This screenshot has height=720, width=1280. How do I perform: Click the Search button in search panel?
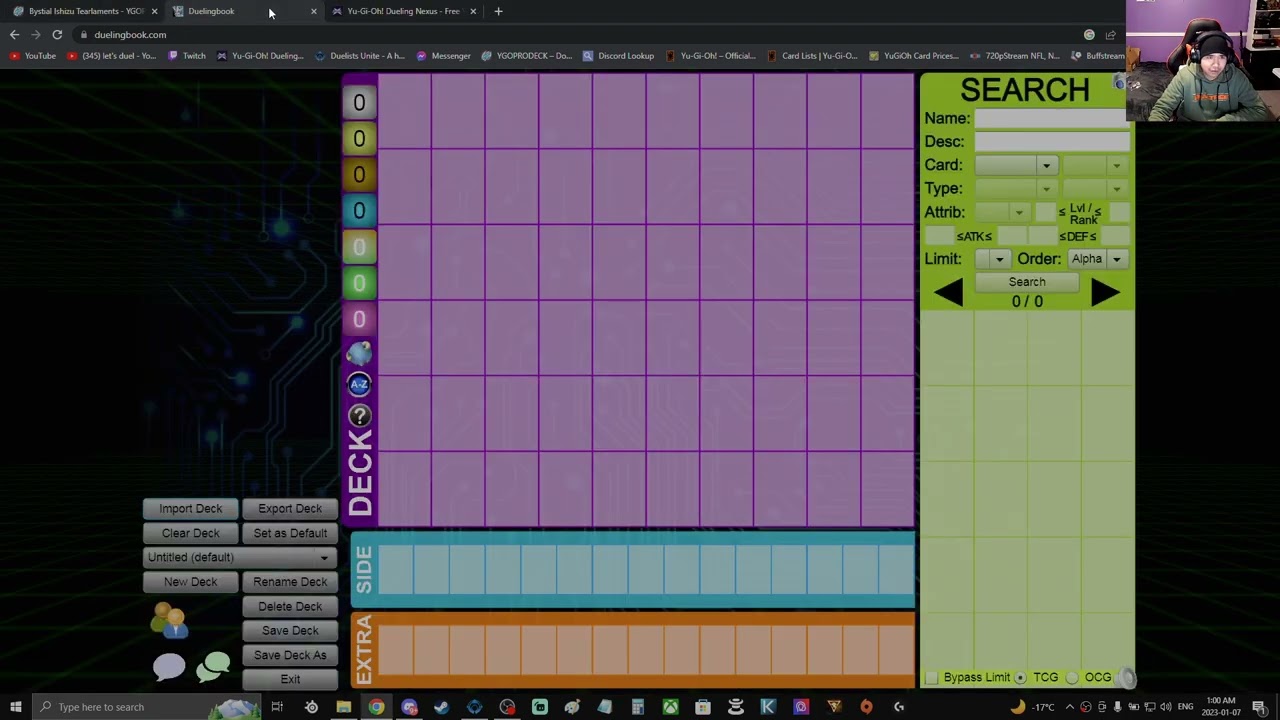[x=1027, y=282]
